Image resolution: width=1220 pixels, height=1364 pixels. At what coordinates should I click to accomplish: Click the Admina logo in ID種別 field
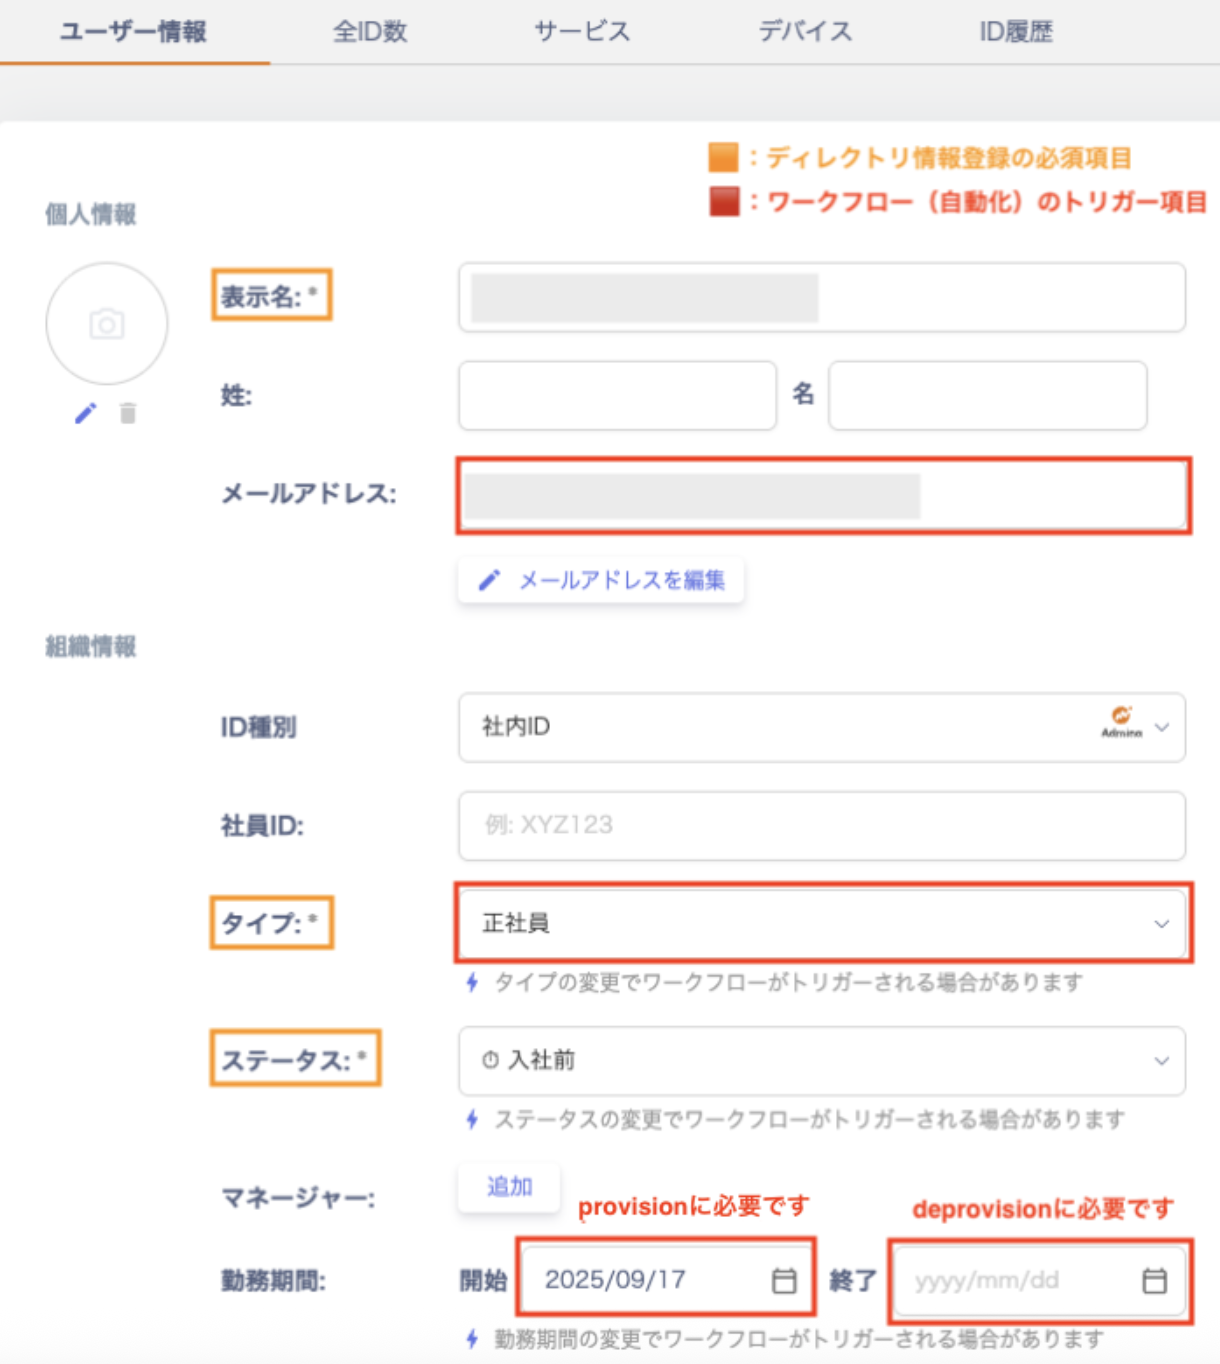(1121, 721)
